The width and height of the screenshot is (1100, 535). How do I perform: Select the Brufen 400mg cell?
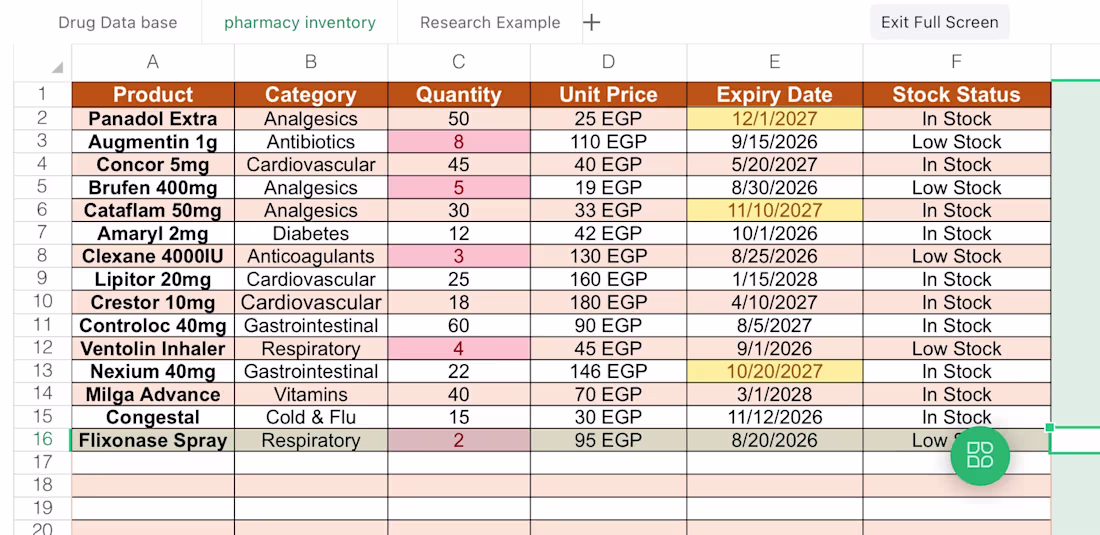coord(153,187)
